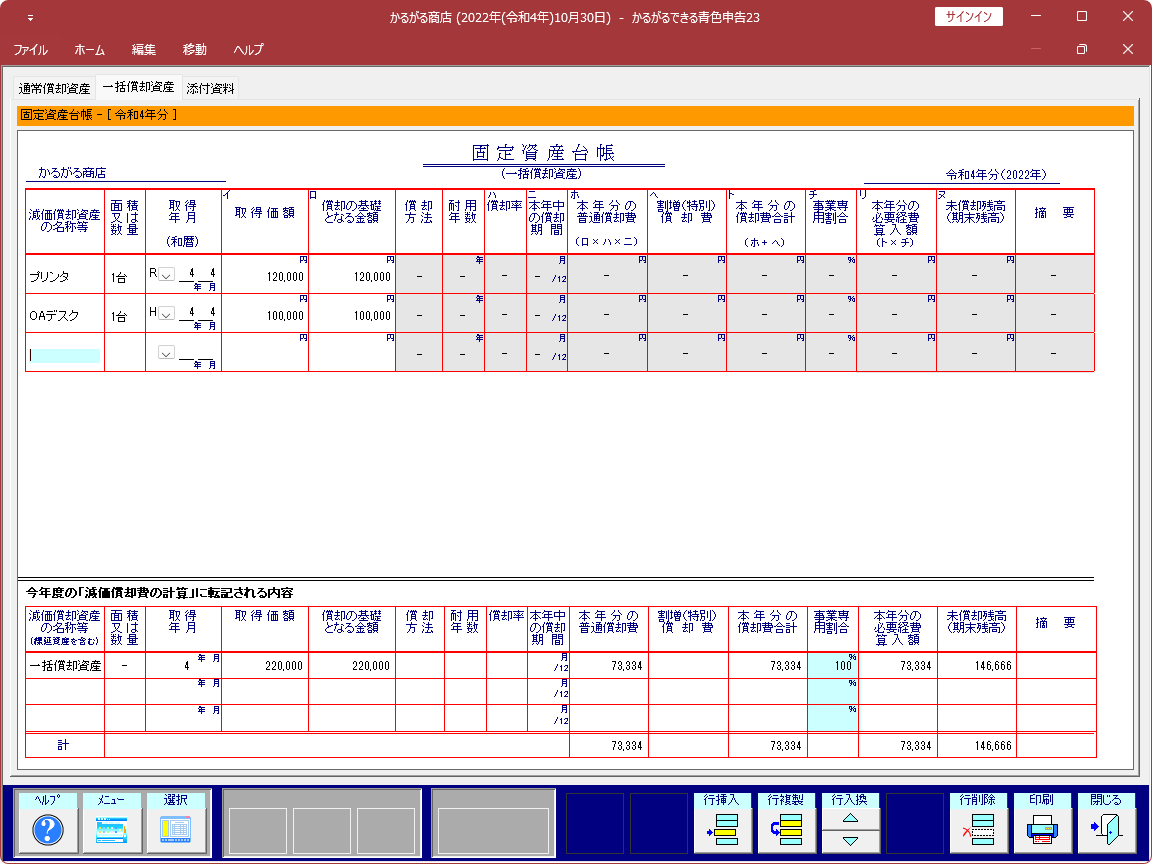Click かるがる商店 shop name text
1152x864 pixels.
(x=72, y=173)
